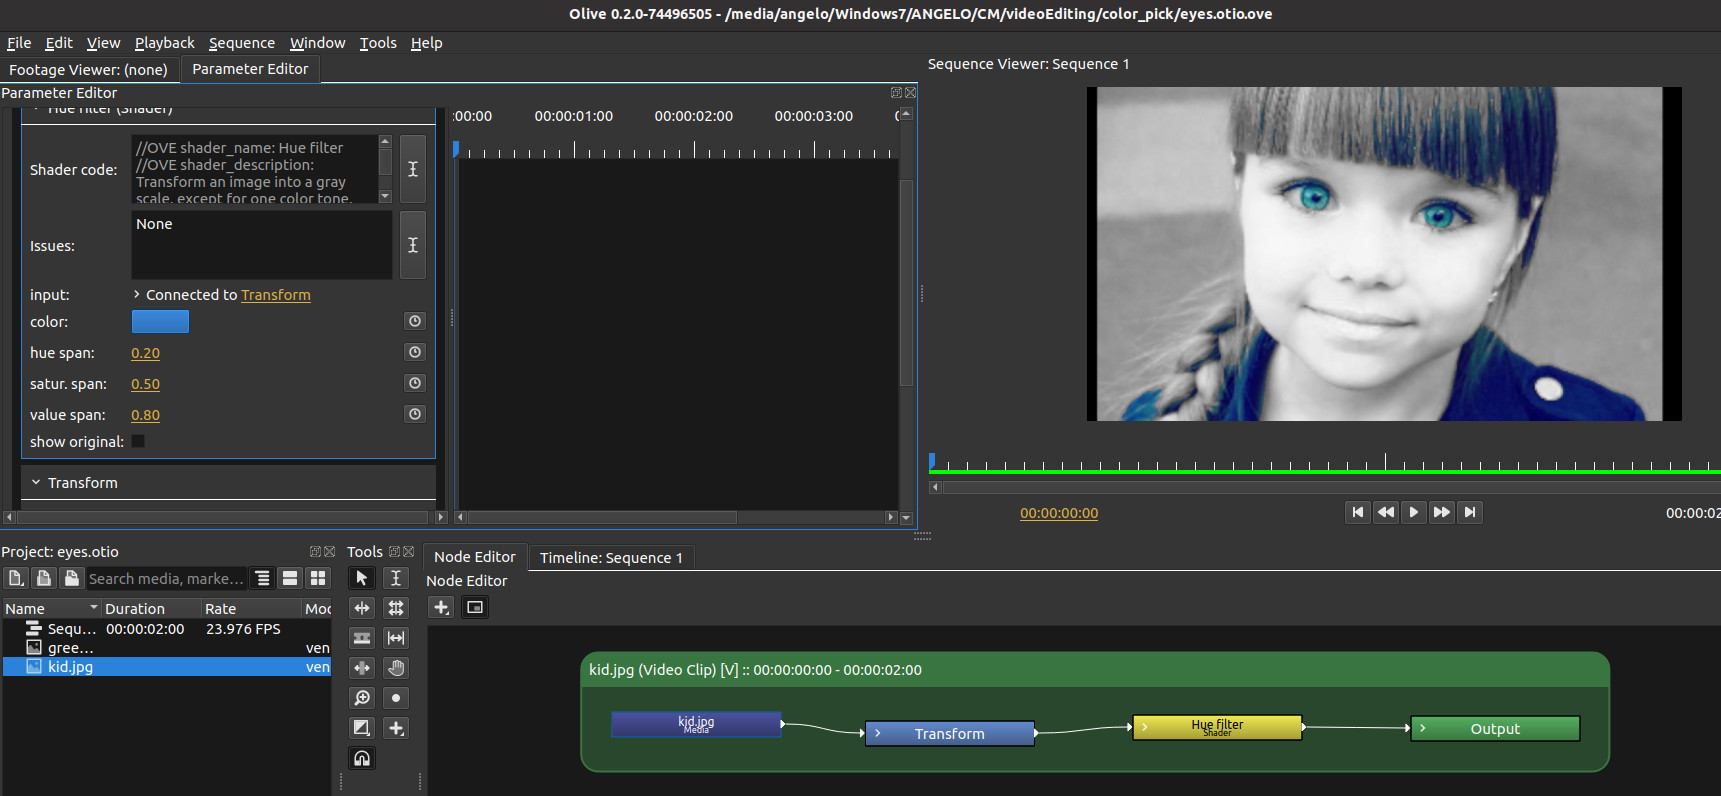Select the Node Editor tab
Screen dimensions: 1721x796
point(475,557)
